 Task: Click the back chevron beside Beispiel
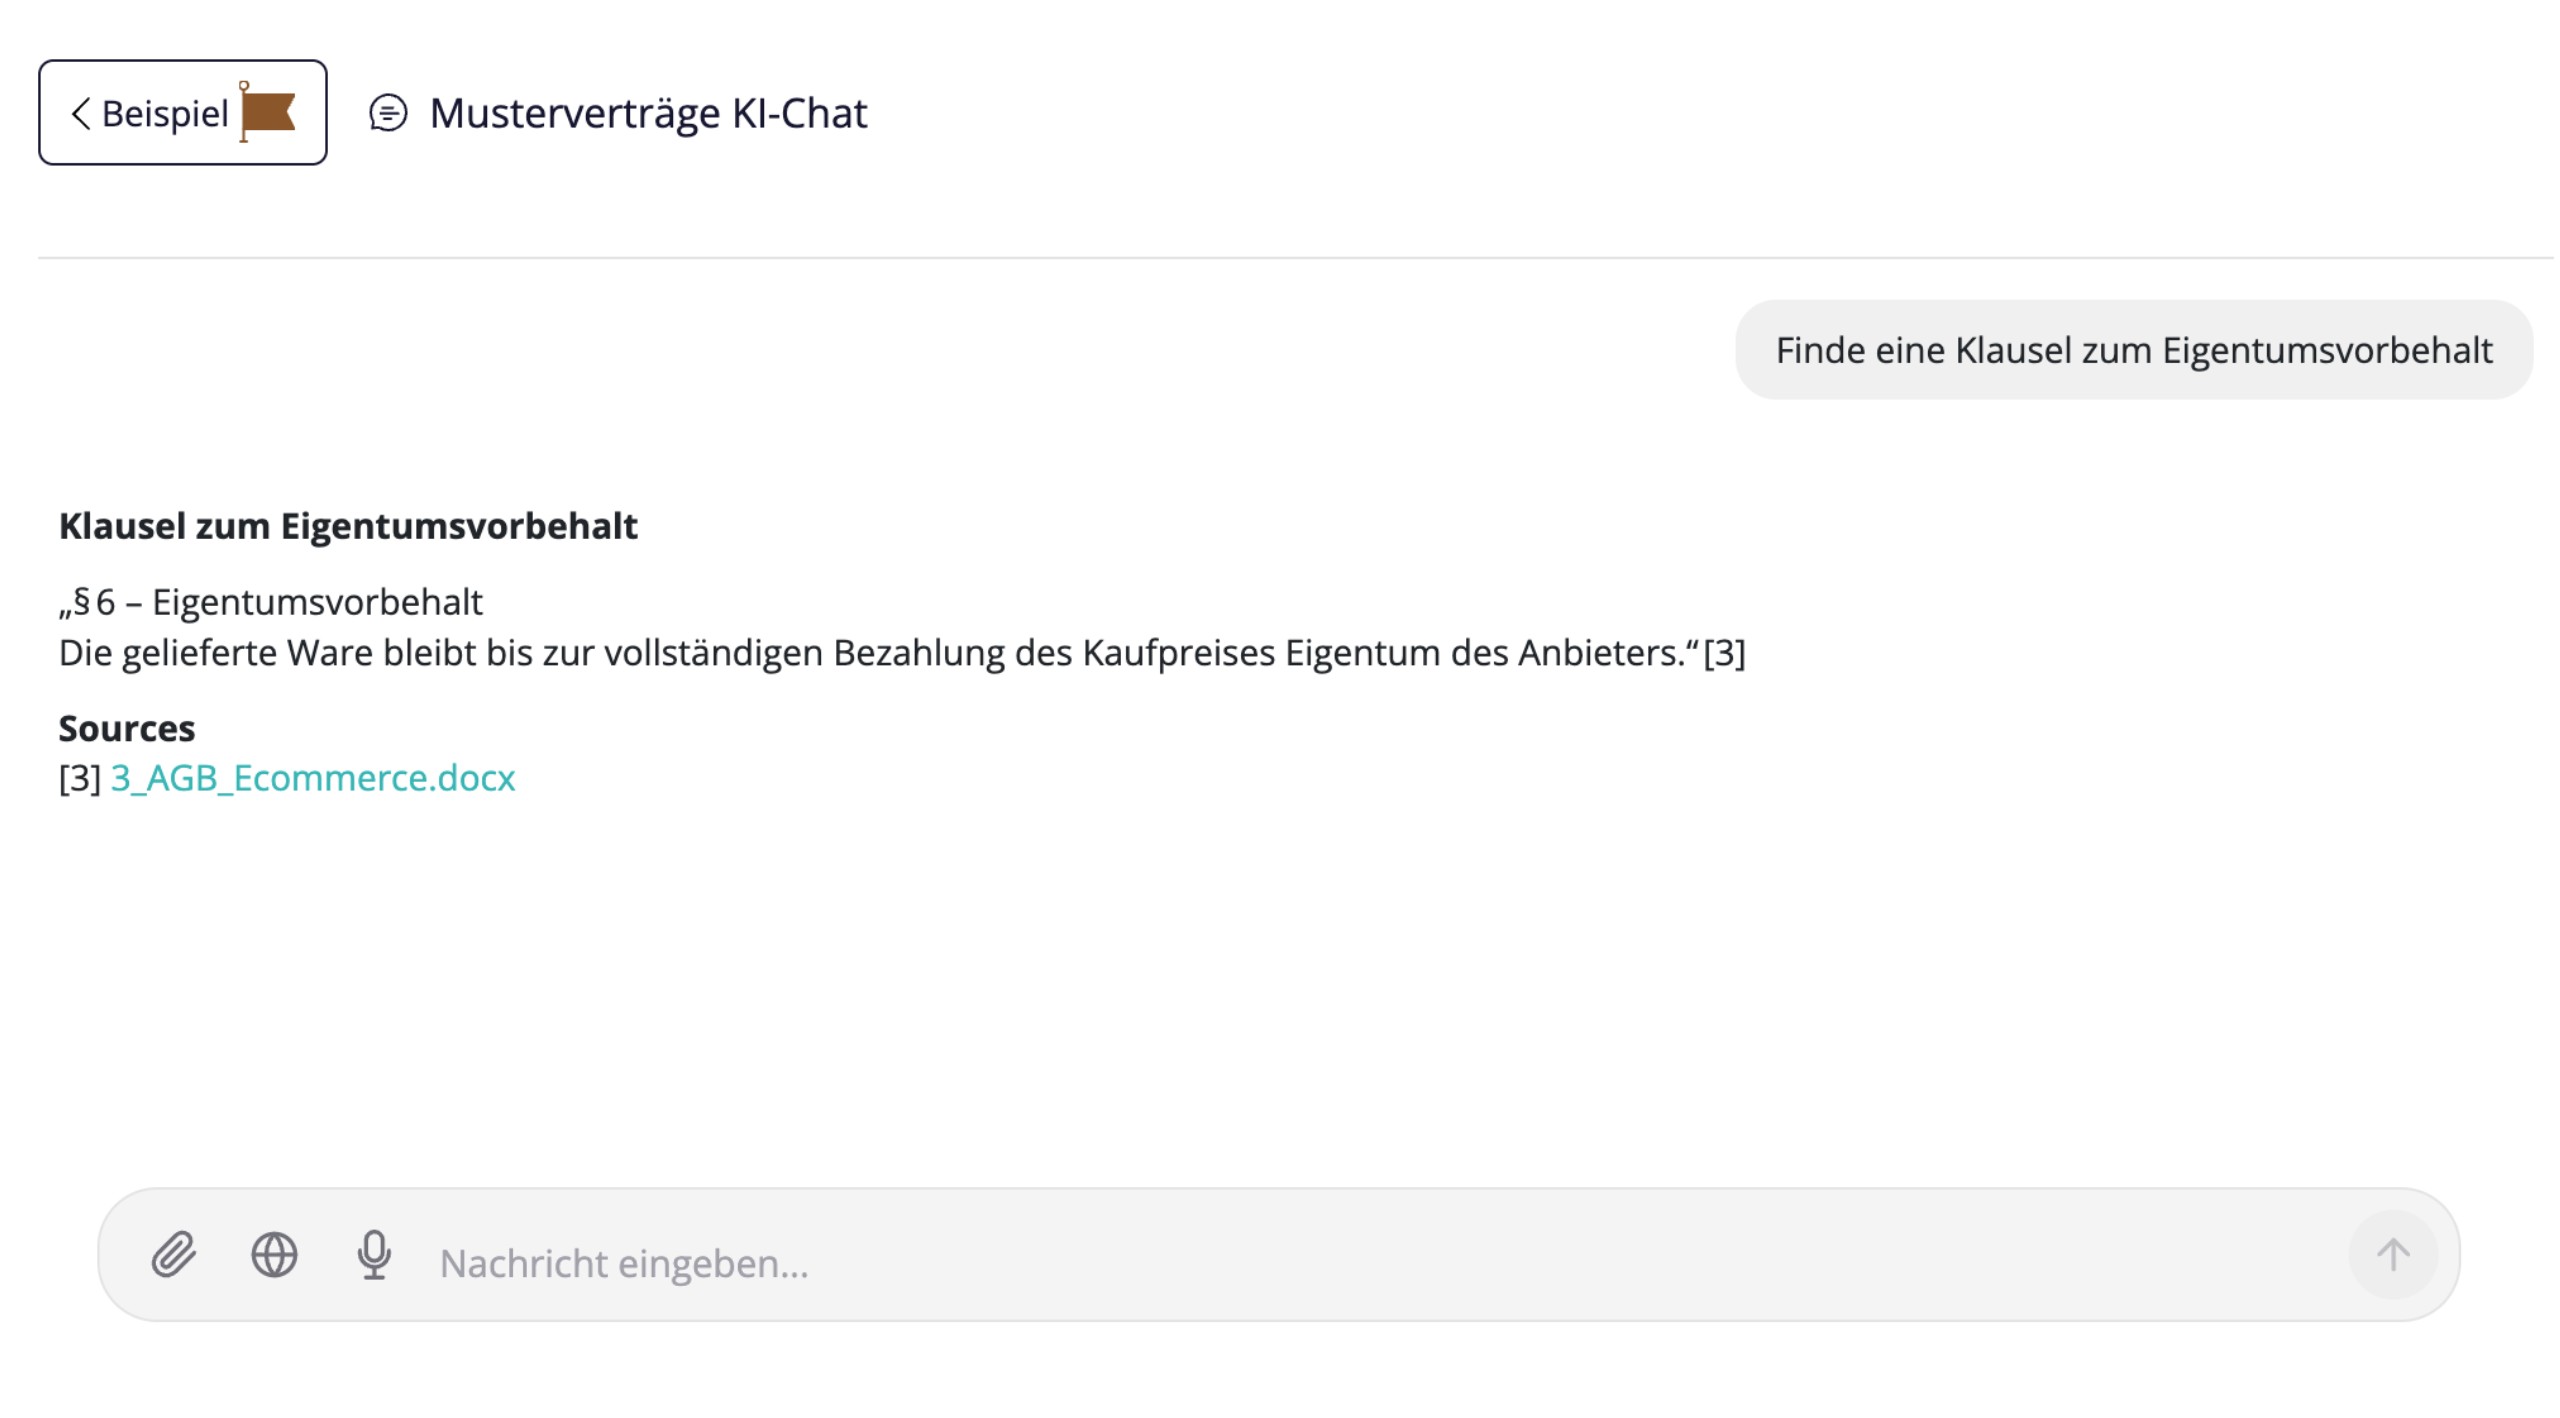point(81,113)
